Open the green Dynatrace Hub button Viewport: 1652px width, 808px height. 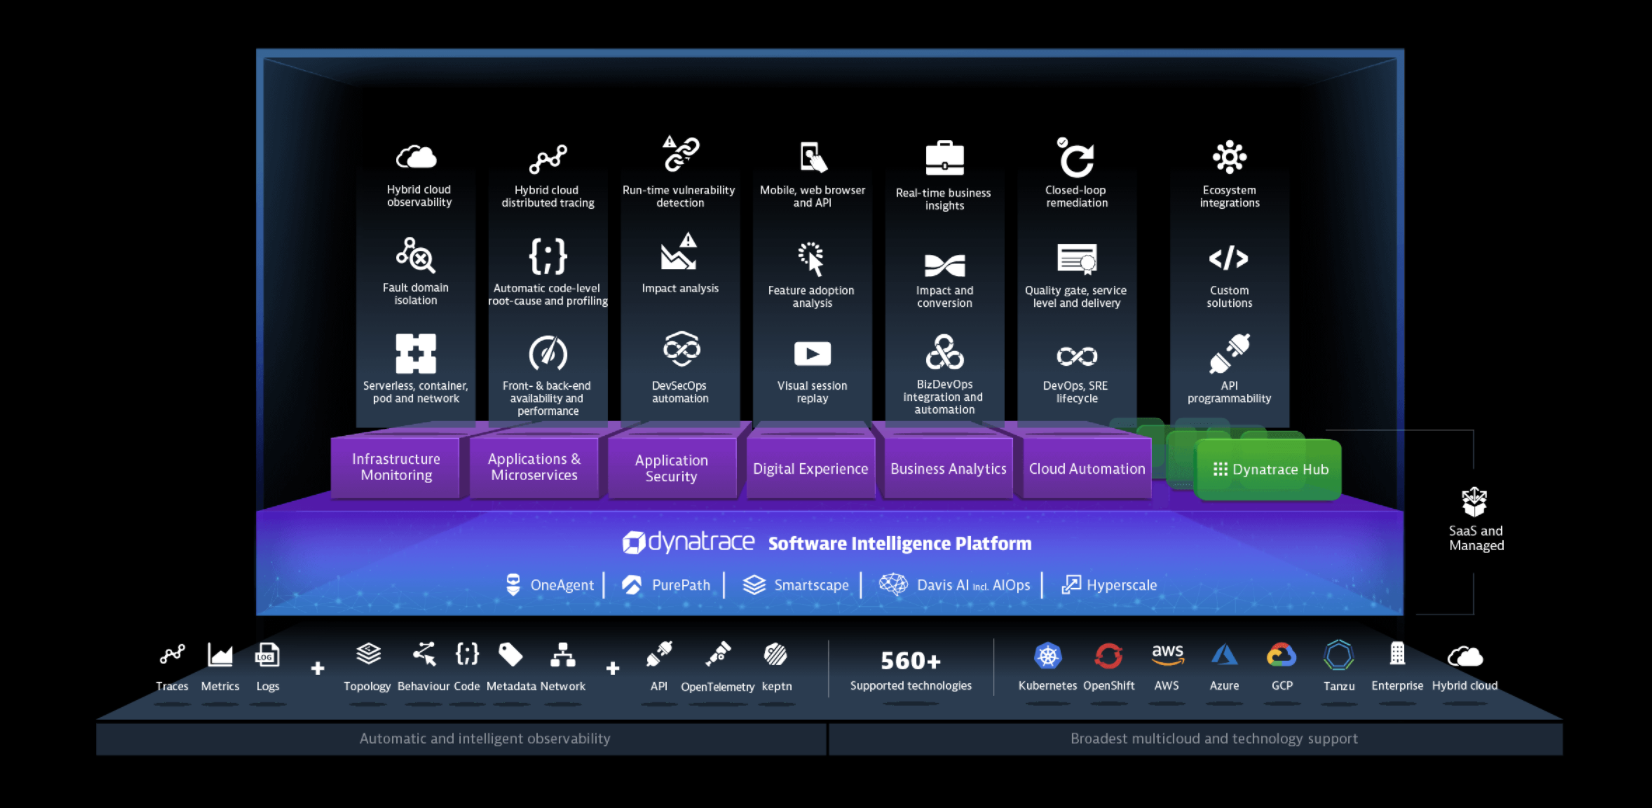point(1268,469)
